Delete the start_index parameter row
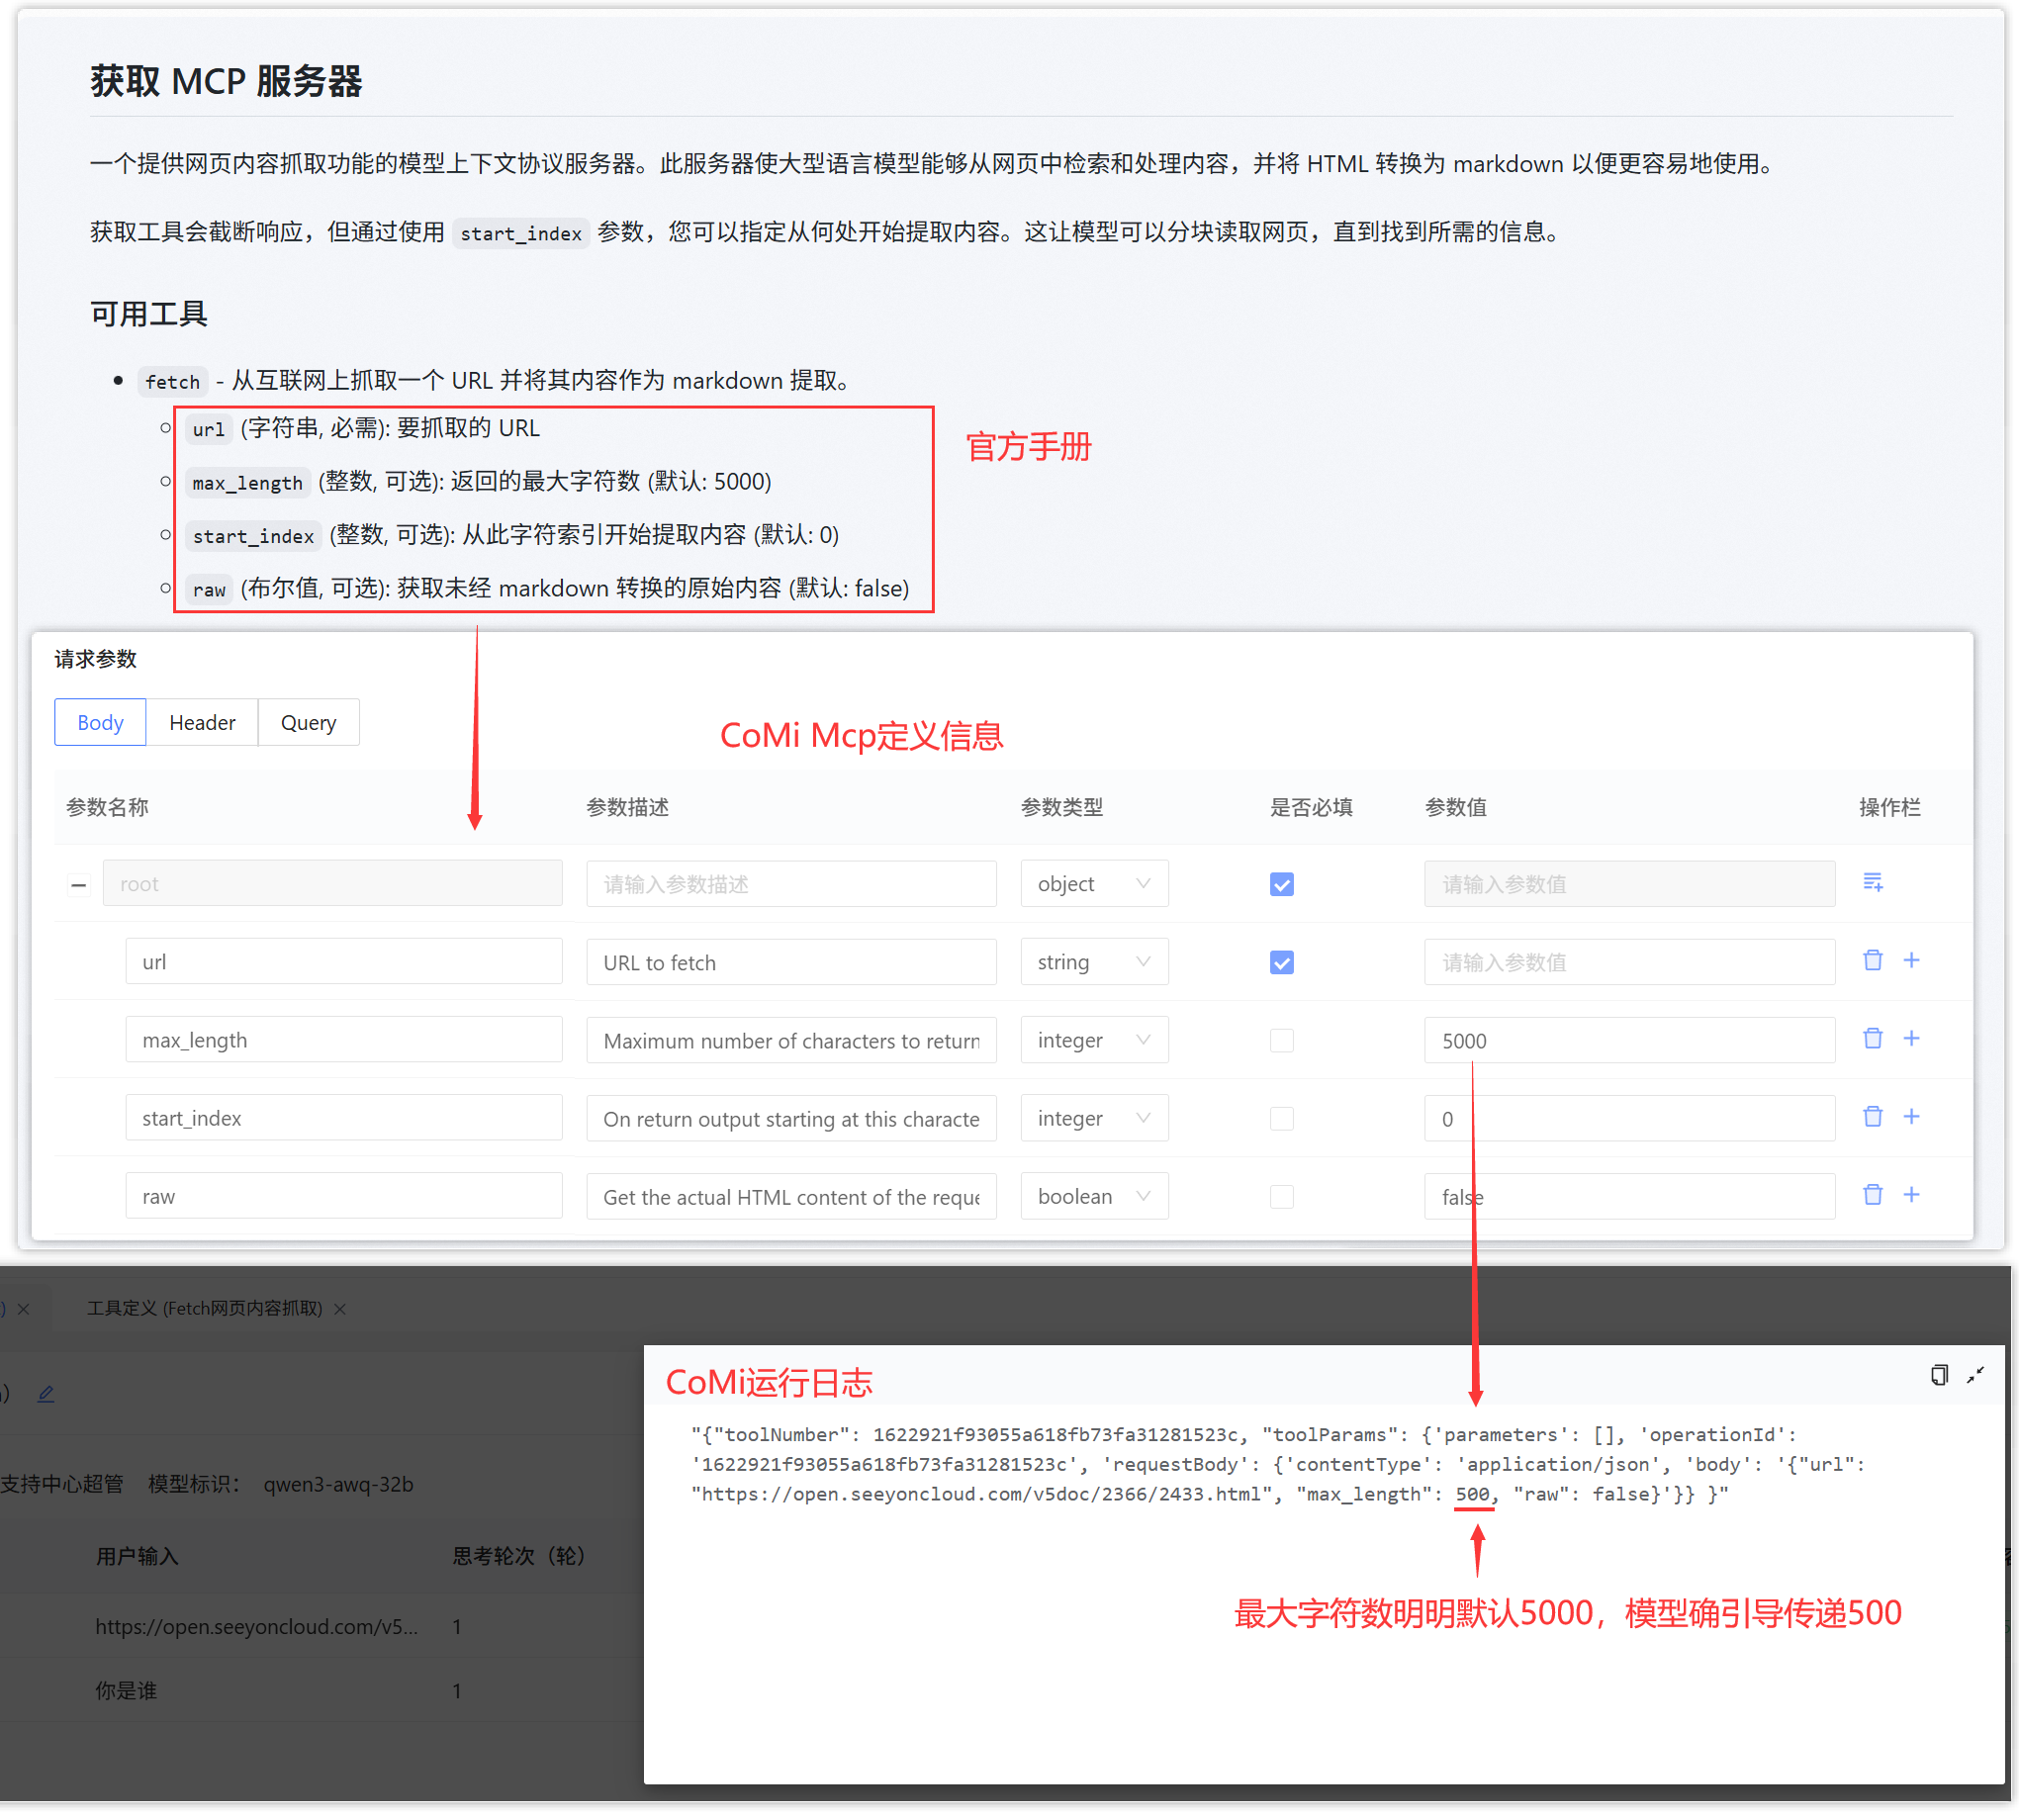 pos(1872,1117)
